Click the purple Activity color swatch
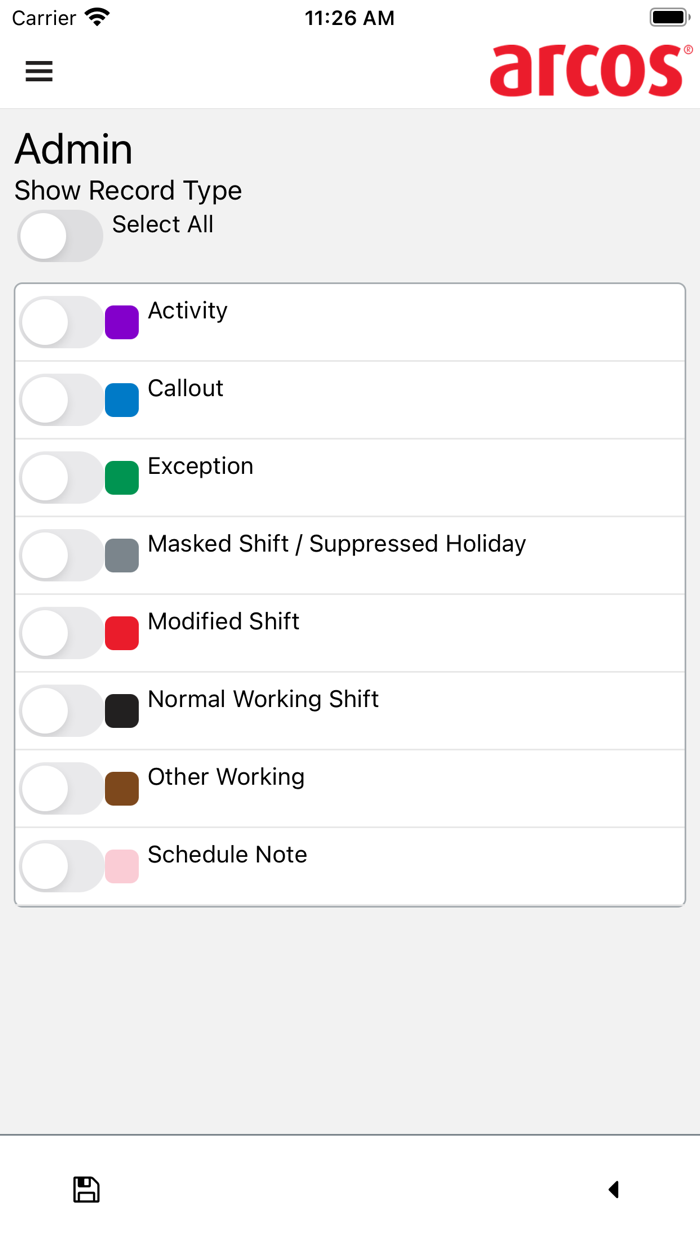The image size is (700, 1244). [x=122, y=322]
